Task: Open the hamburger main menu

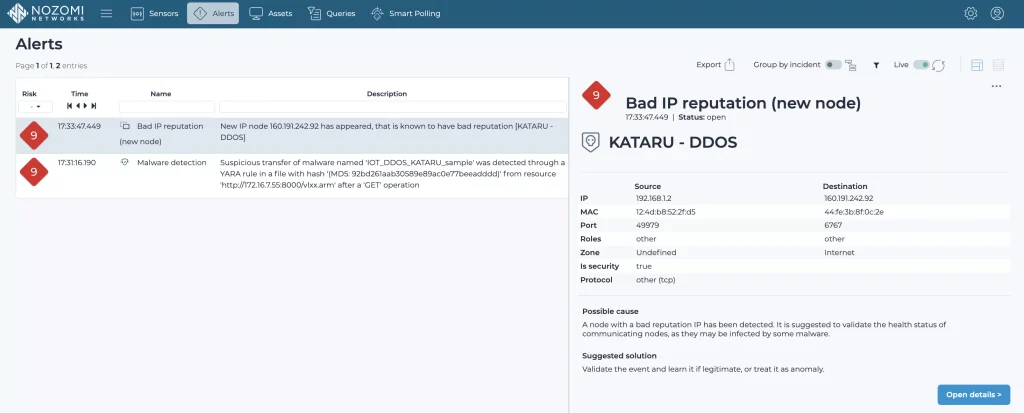Action: click(x=106, y=13)
